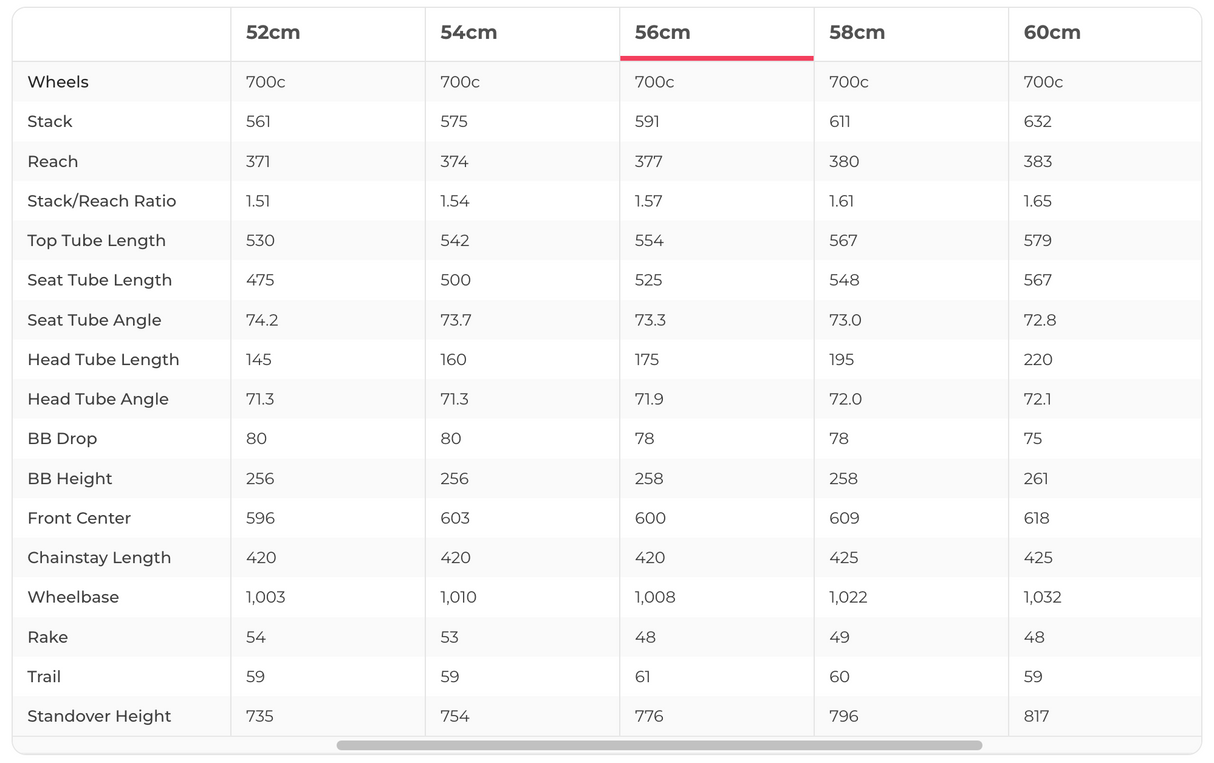This screenshot has width=1214, height=763.
Task: Click the Chainstay Length row label
Action: tap(99, 558)
